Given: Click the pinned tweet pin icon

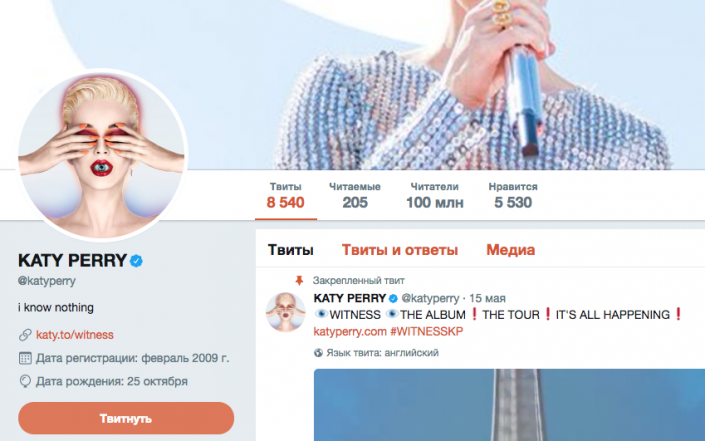Looking at the screenshot, I should [x=298, y=280].
